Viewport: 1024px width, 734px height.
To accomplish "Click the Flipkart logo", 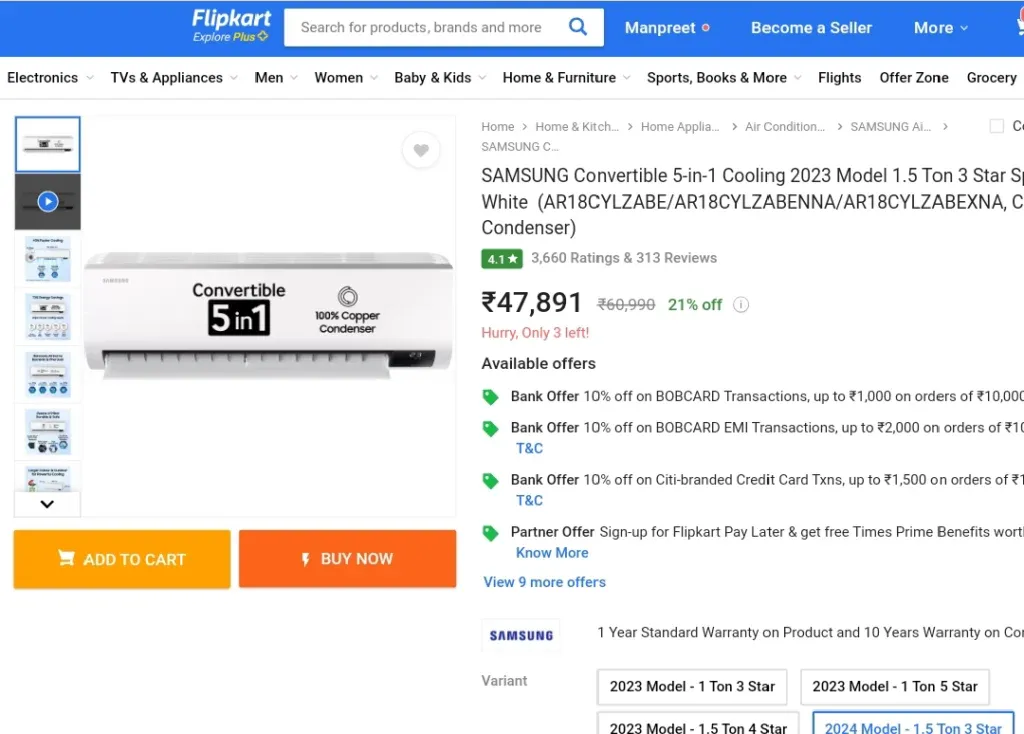I will tap(231, 18).
